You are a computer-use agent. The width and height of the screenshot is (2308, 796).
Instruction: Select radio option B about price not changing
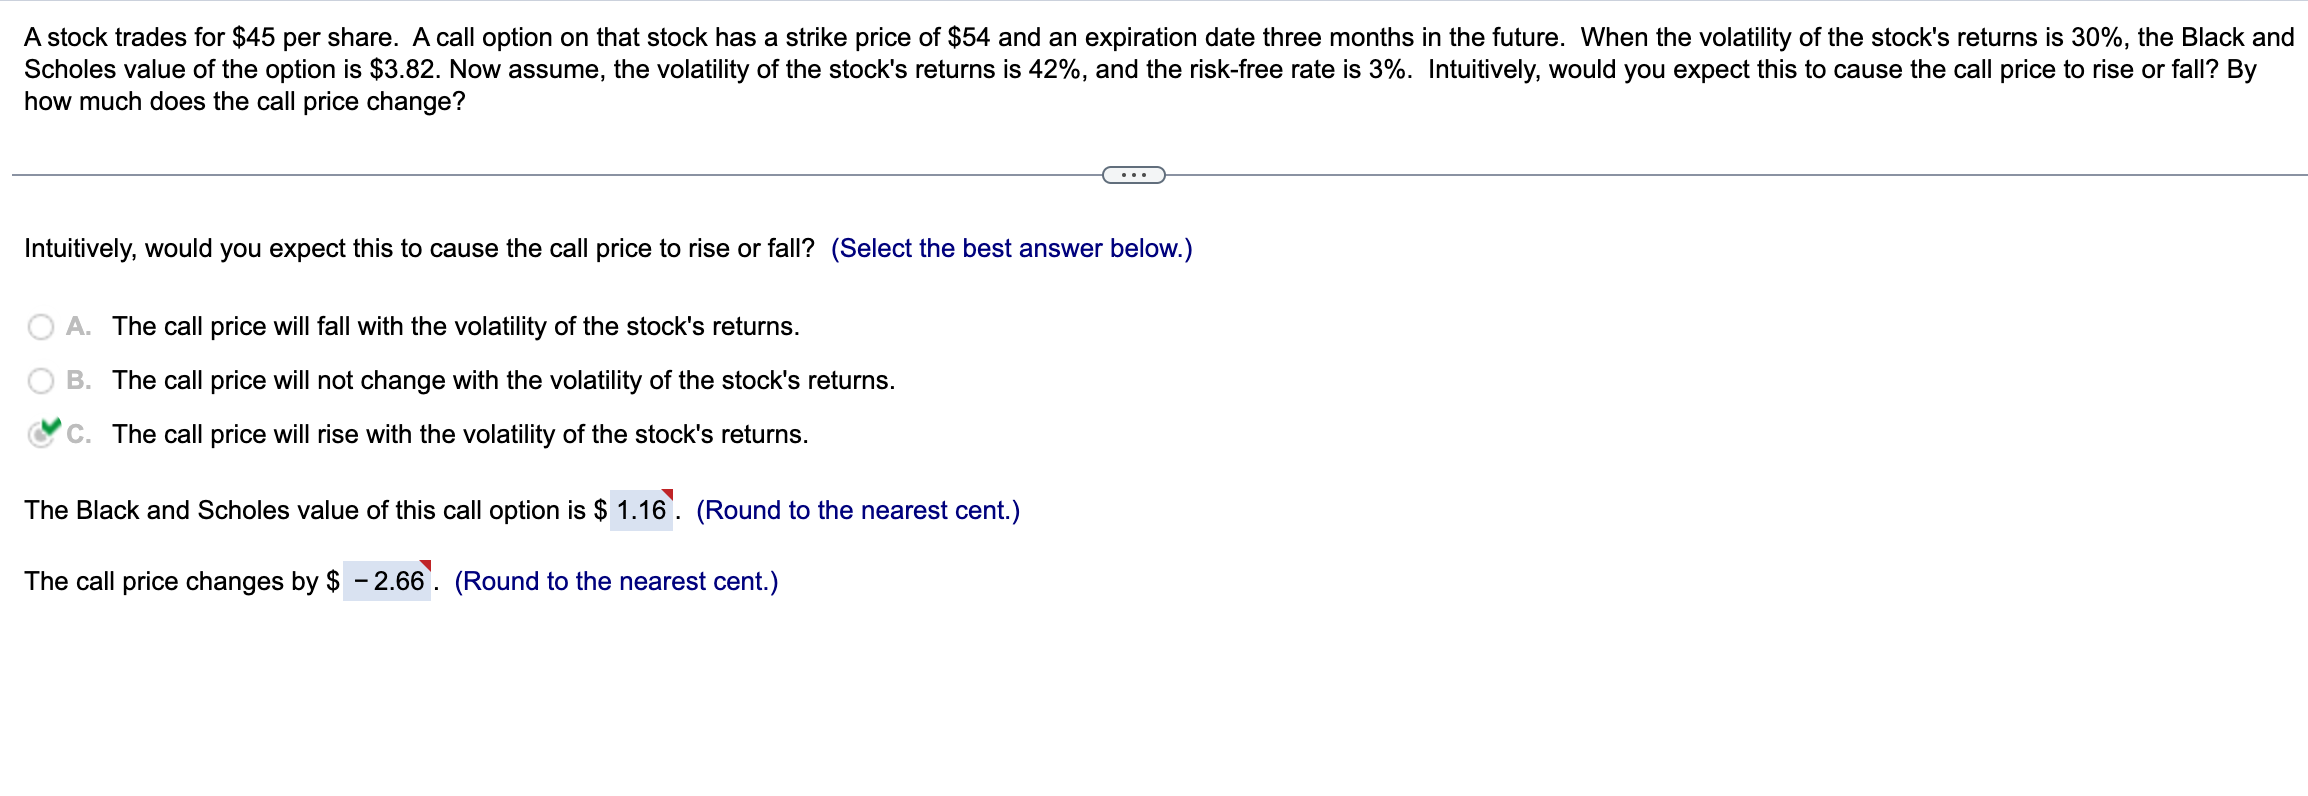tap(40, 379)
